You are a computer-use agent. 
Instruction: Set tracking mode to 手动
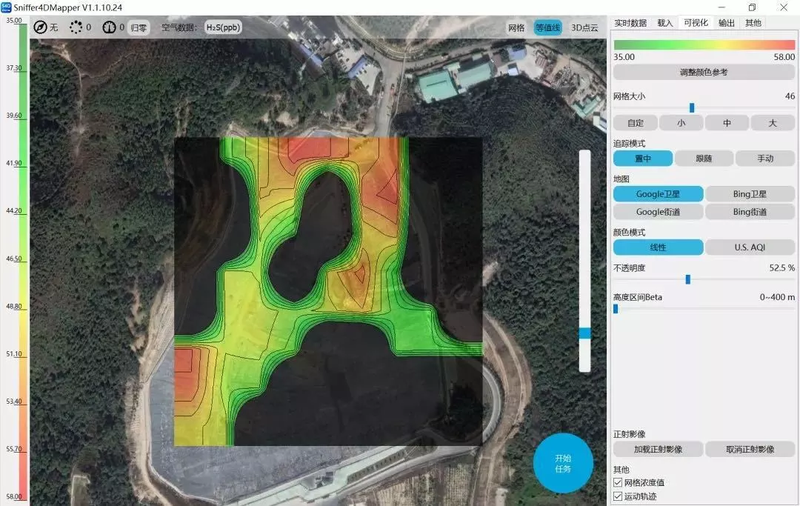[x=765, y=159]
